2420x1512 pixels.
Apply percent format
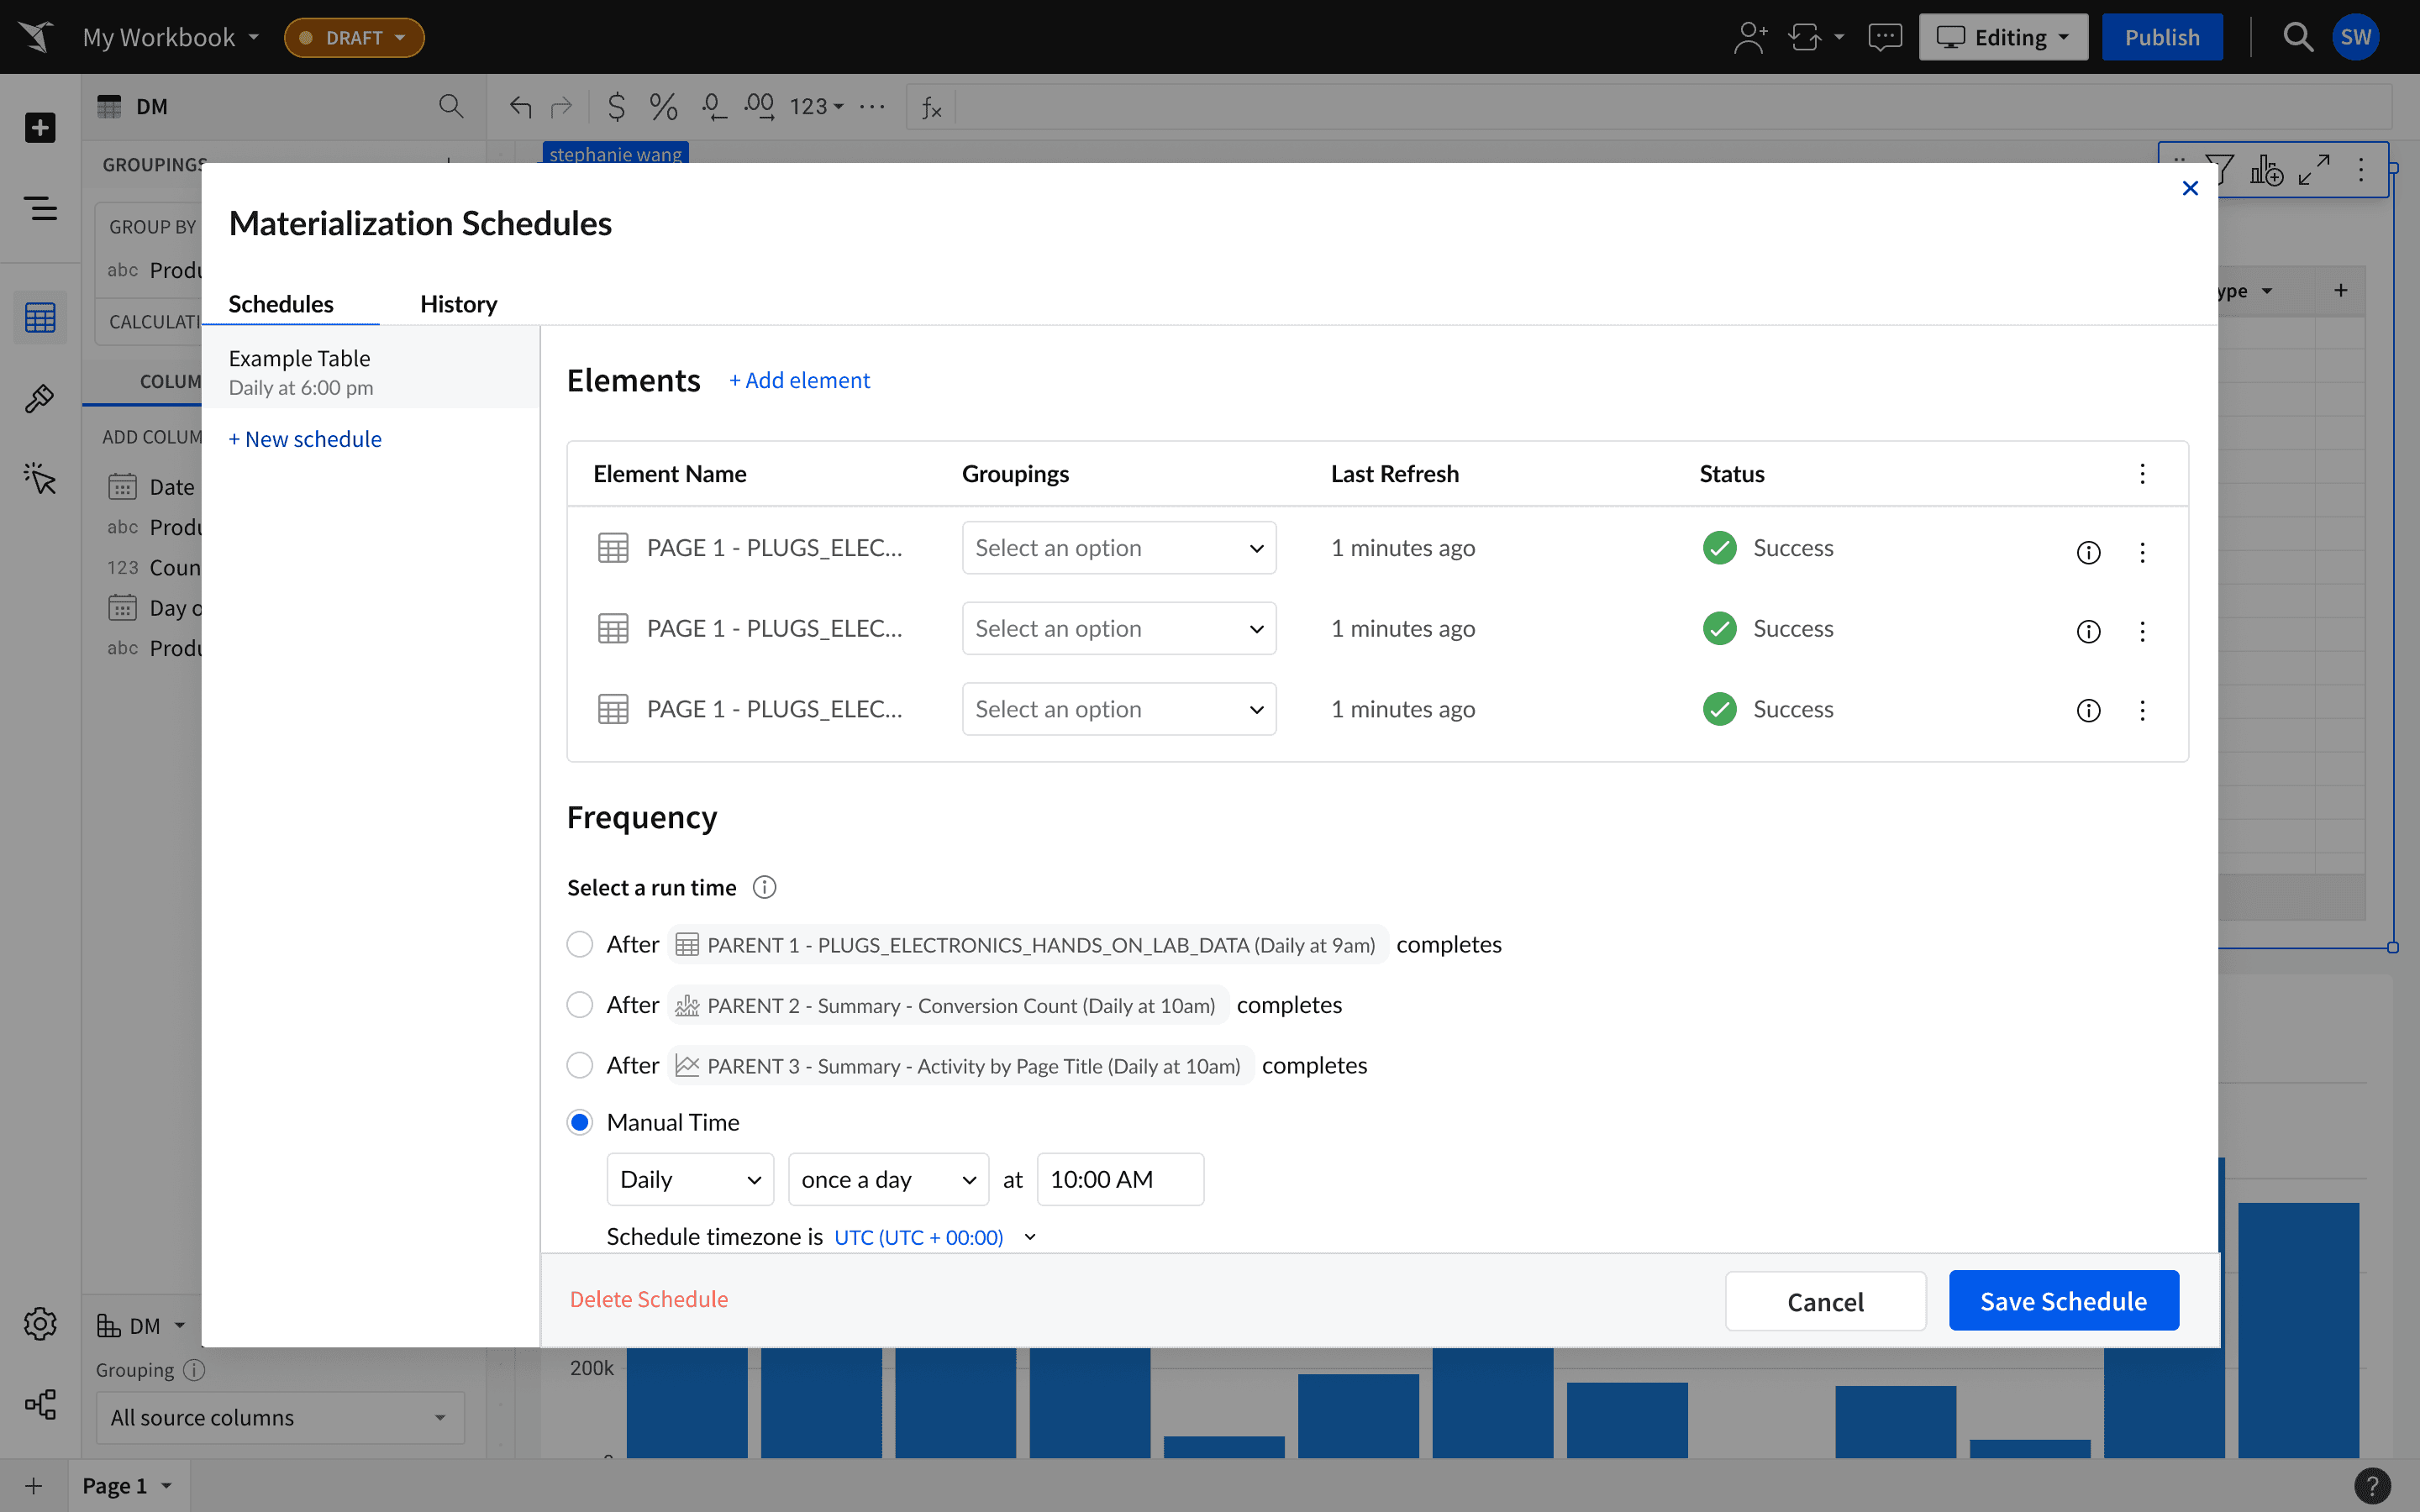click(x=663, y=106)
